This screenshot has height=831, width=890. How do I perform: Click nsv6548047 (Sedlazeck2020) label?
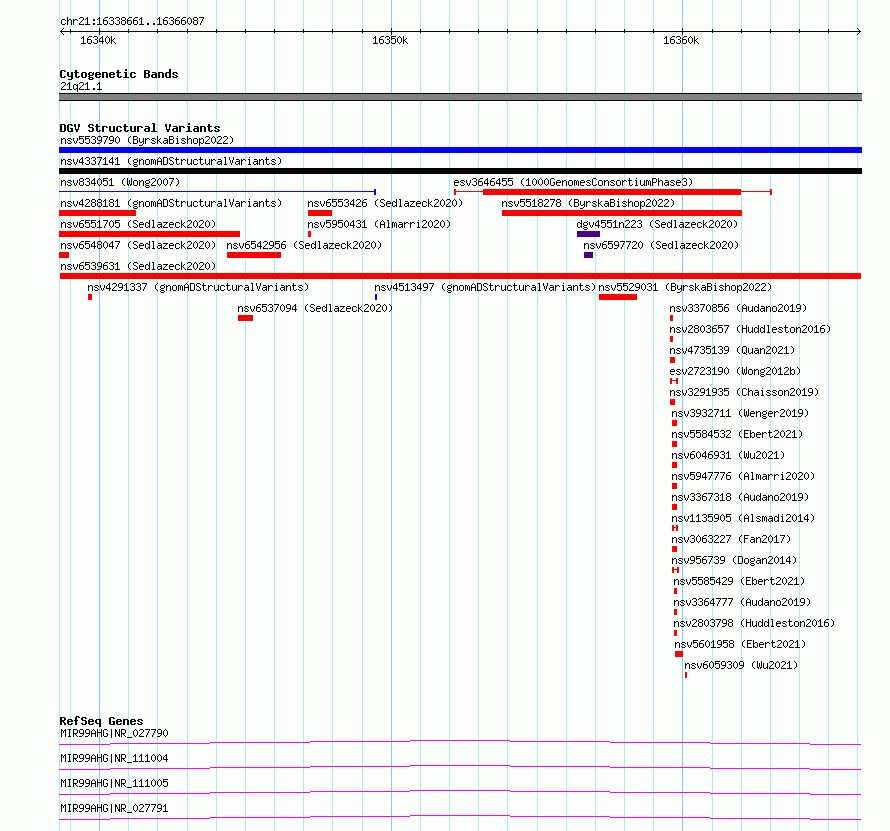click(x=138, y=245)
